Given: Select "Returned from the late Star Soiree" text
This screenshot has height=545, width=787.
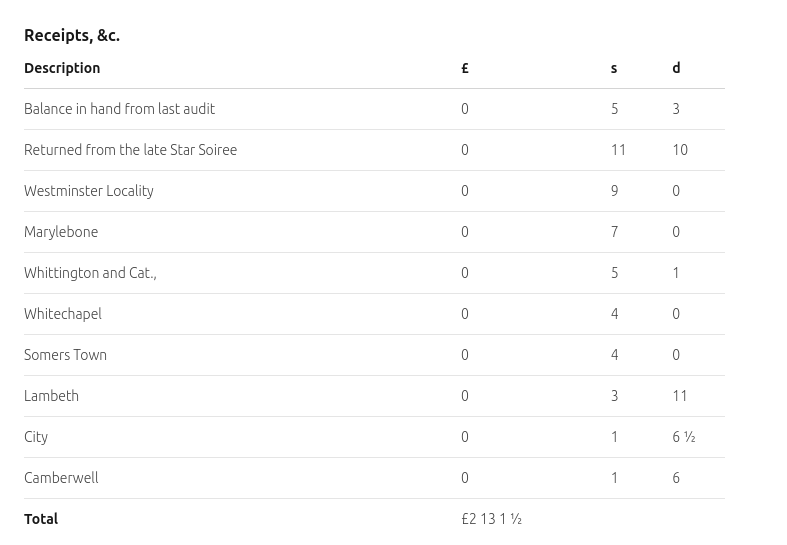Looking at the screenshot, I should tap(130, 150).
